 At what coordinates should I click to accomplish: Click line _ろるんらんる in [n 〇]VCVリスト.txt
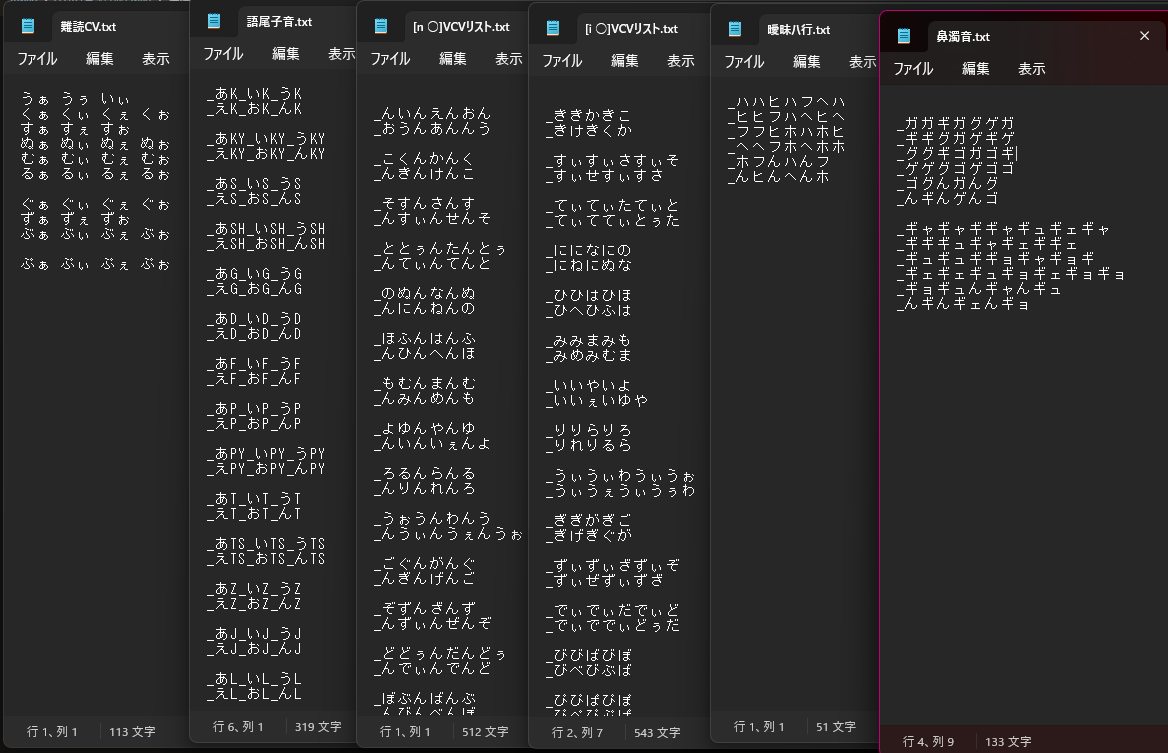425,474
